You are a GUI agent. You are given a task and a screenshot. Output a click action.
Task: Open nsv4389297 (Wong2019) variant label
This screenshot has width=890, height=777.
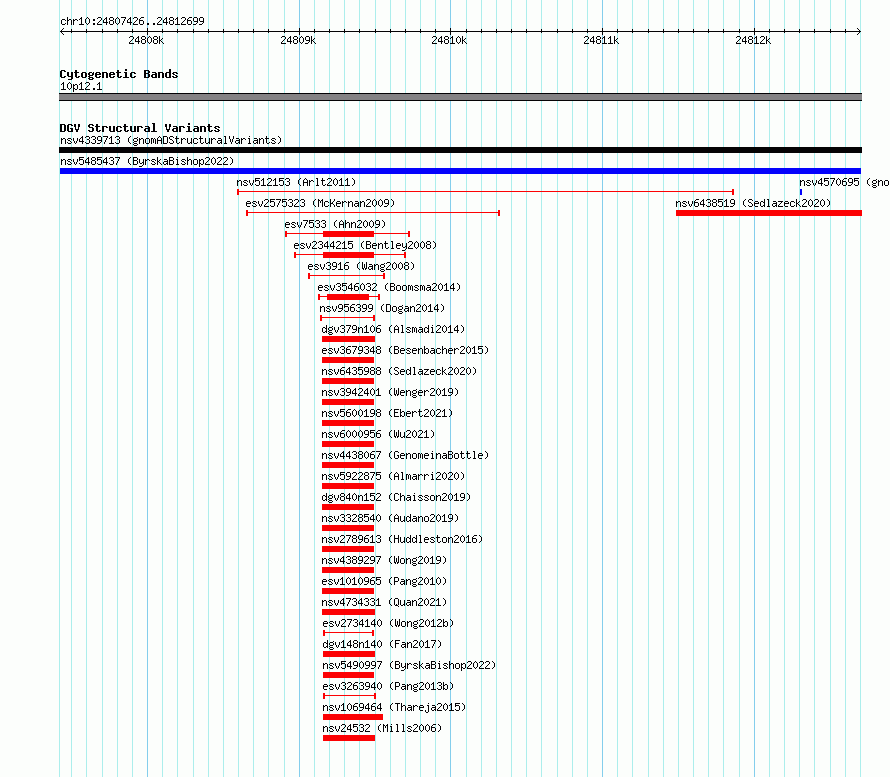pyautogui.click(x=384, y=560)
